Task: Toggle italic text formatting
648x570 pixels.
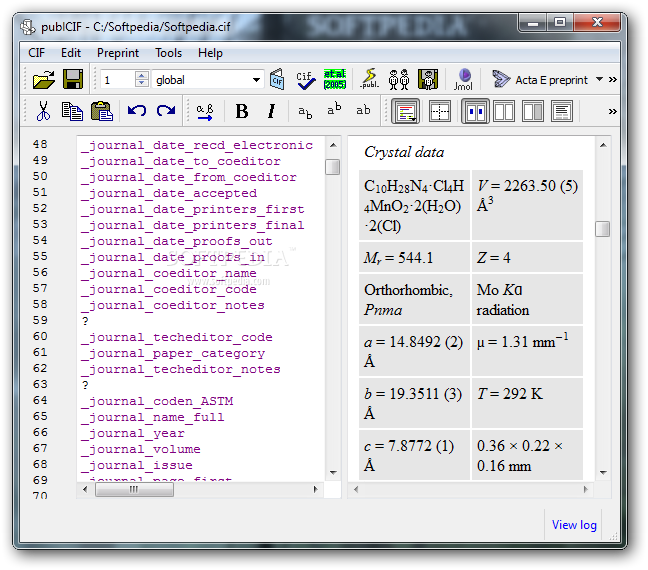Action: (270, 111)
